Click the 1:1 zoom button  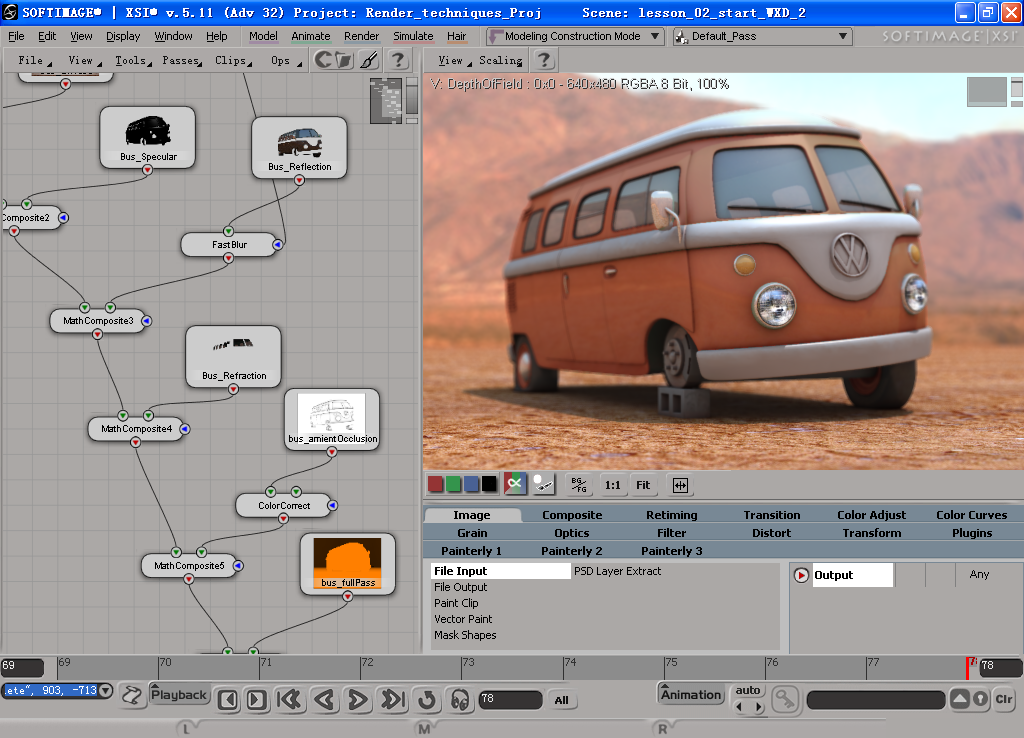pos(613,485)
